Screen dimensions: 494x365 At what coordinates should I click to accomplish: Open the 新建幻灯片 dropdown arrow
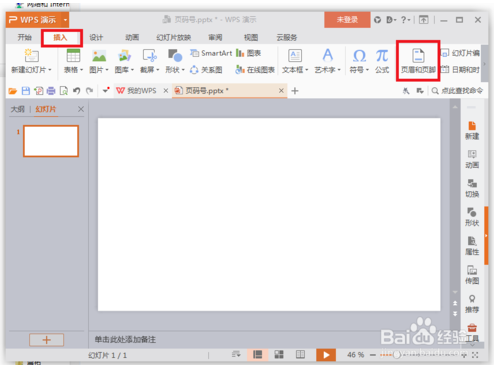point(50,70)
